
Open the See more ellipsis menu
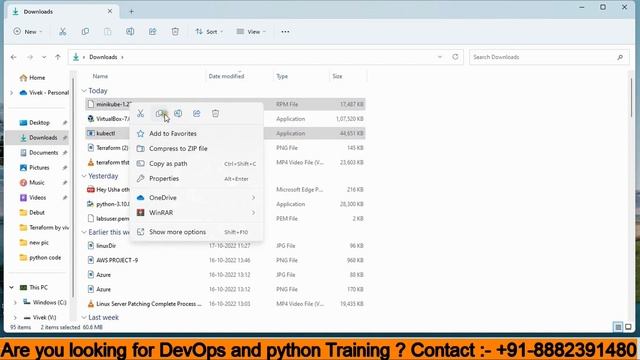285,31
